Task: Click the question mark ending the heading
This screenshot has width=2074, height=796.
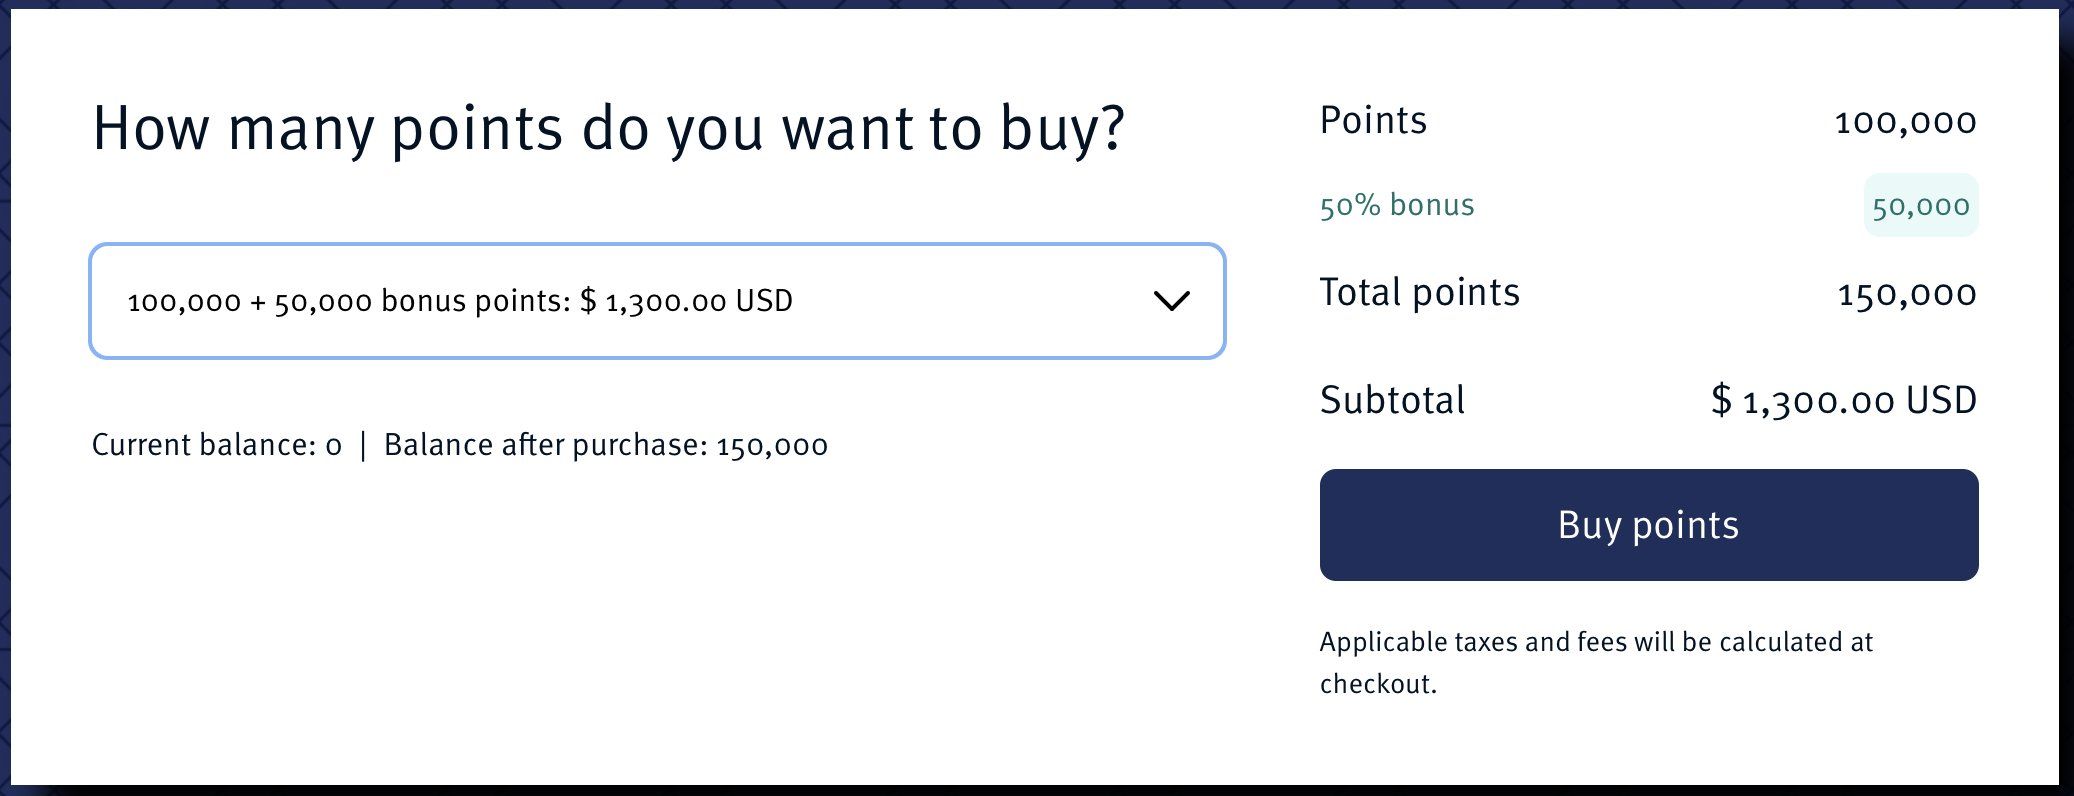Action: coord(1109,129)
